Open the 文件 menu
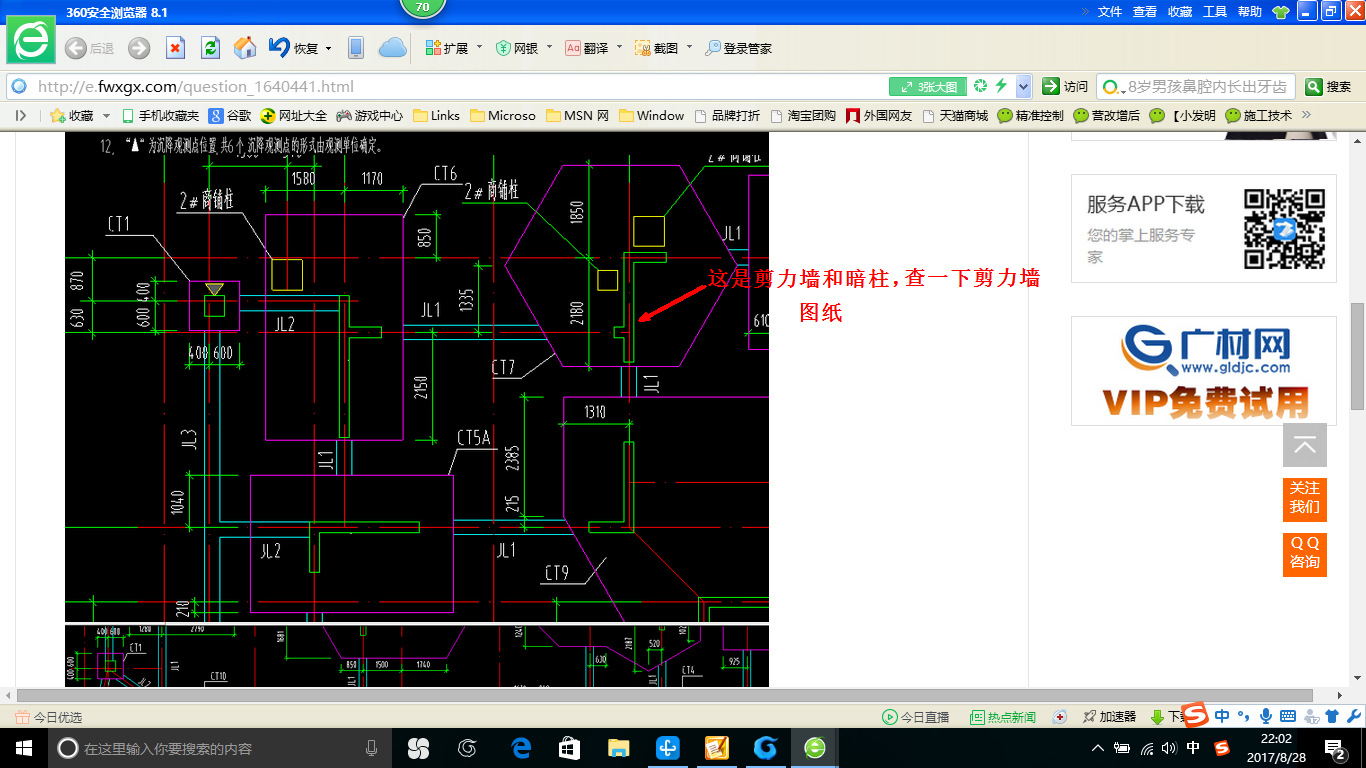This screenshot has width=1366, height=768. click(1110, 12)
